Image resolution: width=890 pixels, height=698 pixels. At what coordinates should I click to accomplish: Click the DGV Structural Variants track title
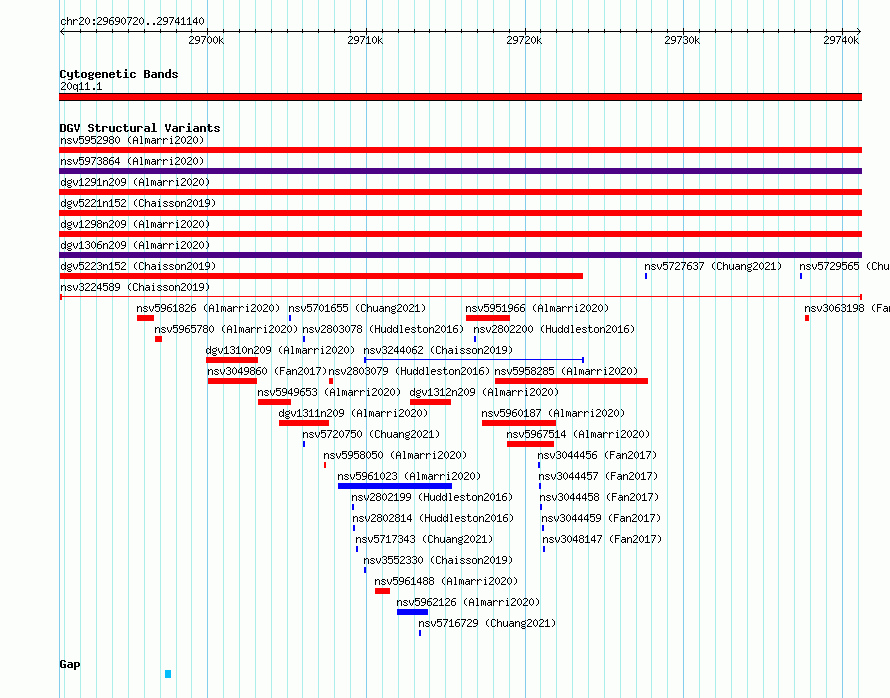140,128
